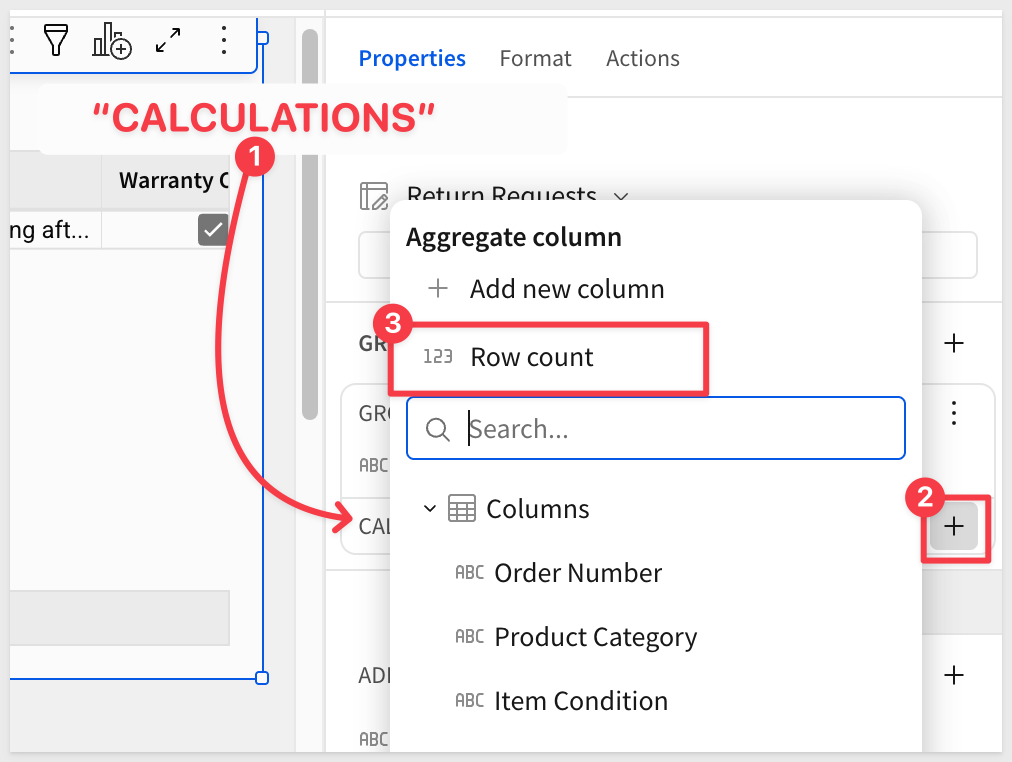The height and width of the screenshot is (762, 1012).
Task: Select the Product Category column
Action: [x=595, y=637]
